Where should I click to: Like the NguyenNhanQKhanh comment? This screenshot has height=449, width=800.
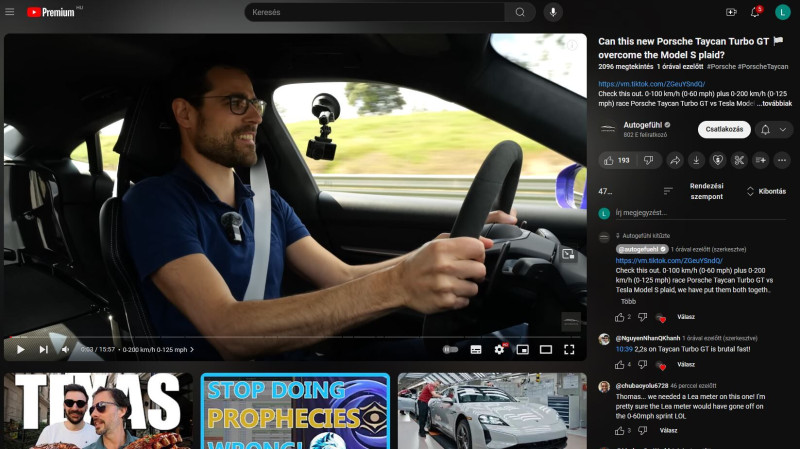tap(619, 365)
